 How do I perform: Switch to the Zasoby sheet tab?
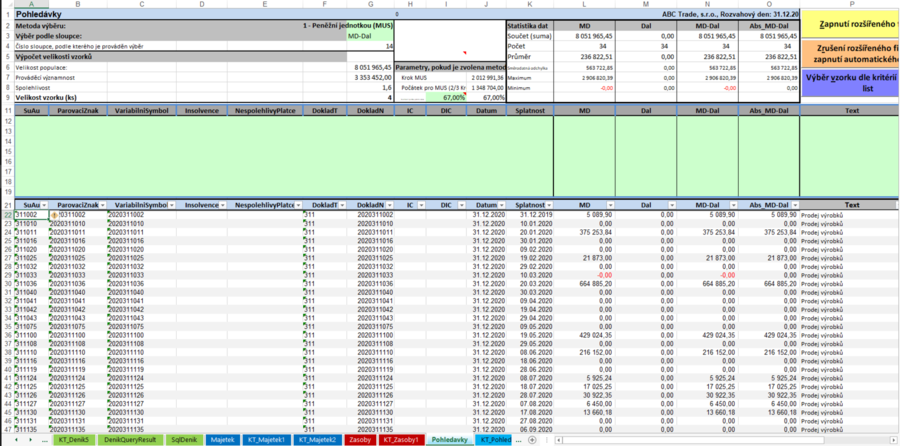click(x=359, y=439)
